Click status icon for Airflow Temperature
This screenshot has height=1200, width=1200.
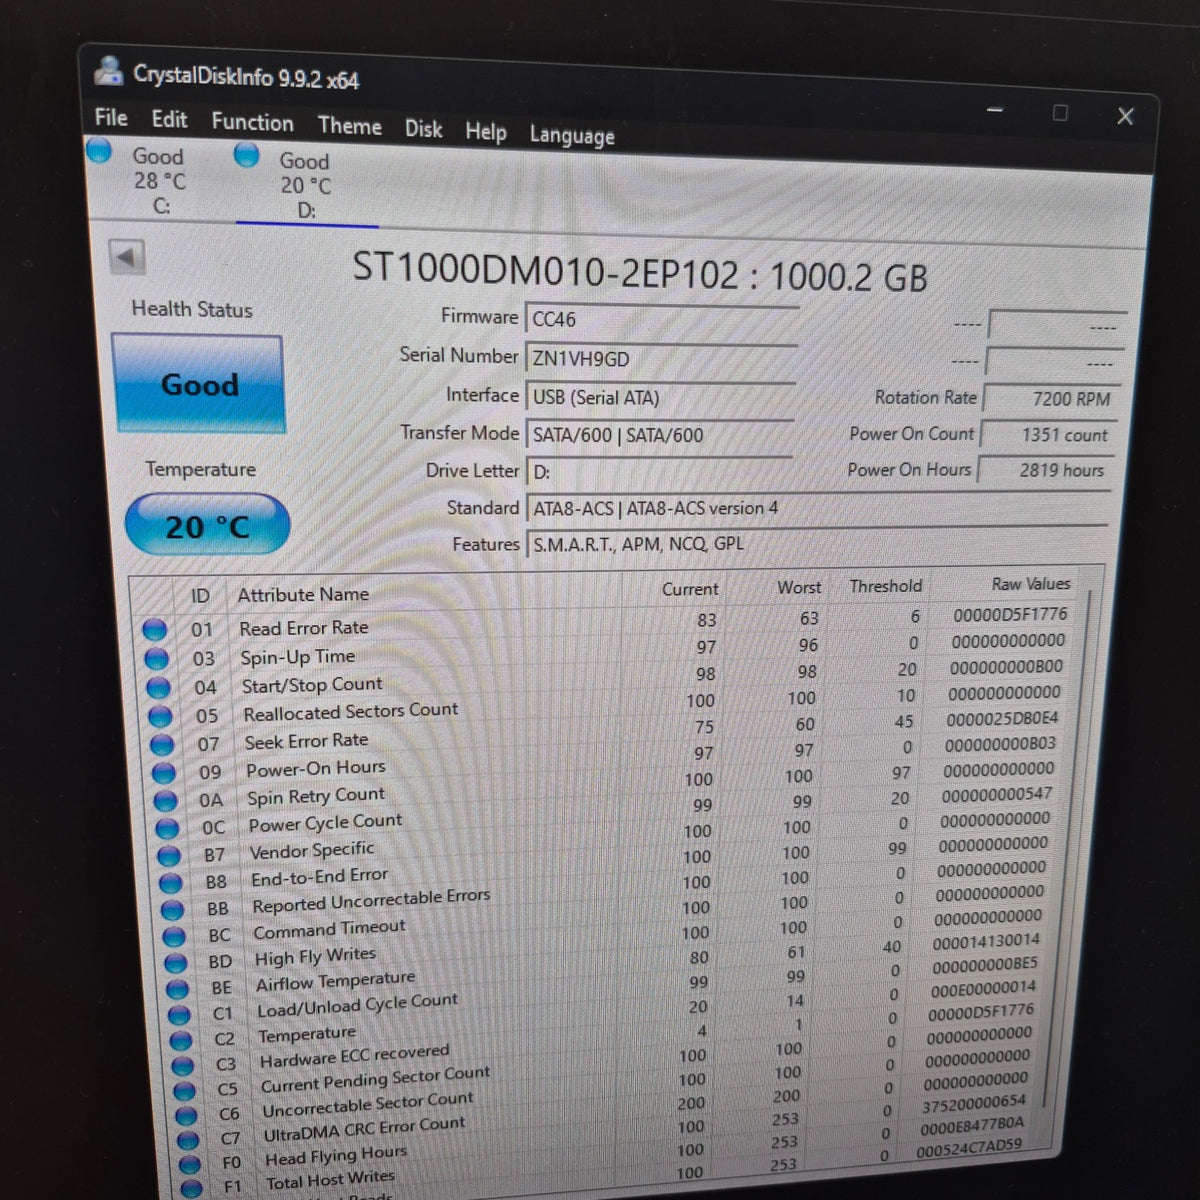(x=177, y=989)
